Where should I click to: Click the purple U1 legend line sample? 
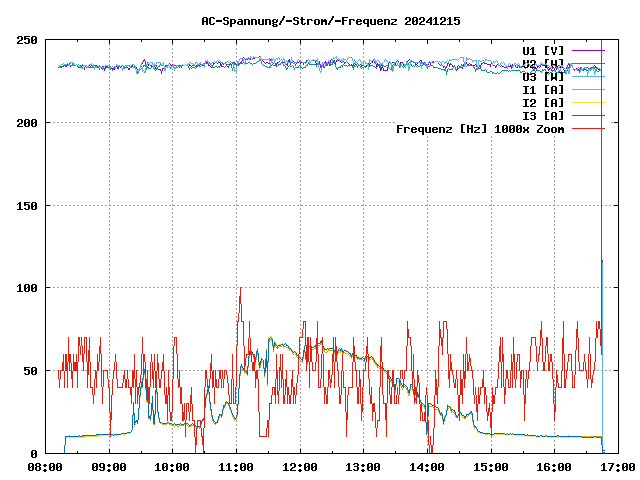click(x=588, y=50)
